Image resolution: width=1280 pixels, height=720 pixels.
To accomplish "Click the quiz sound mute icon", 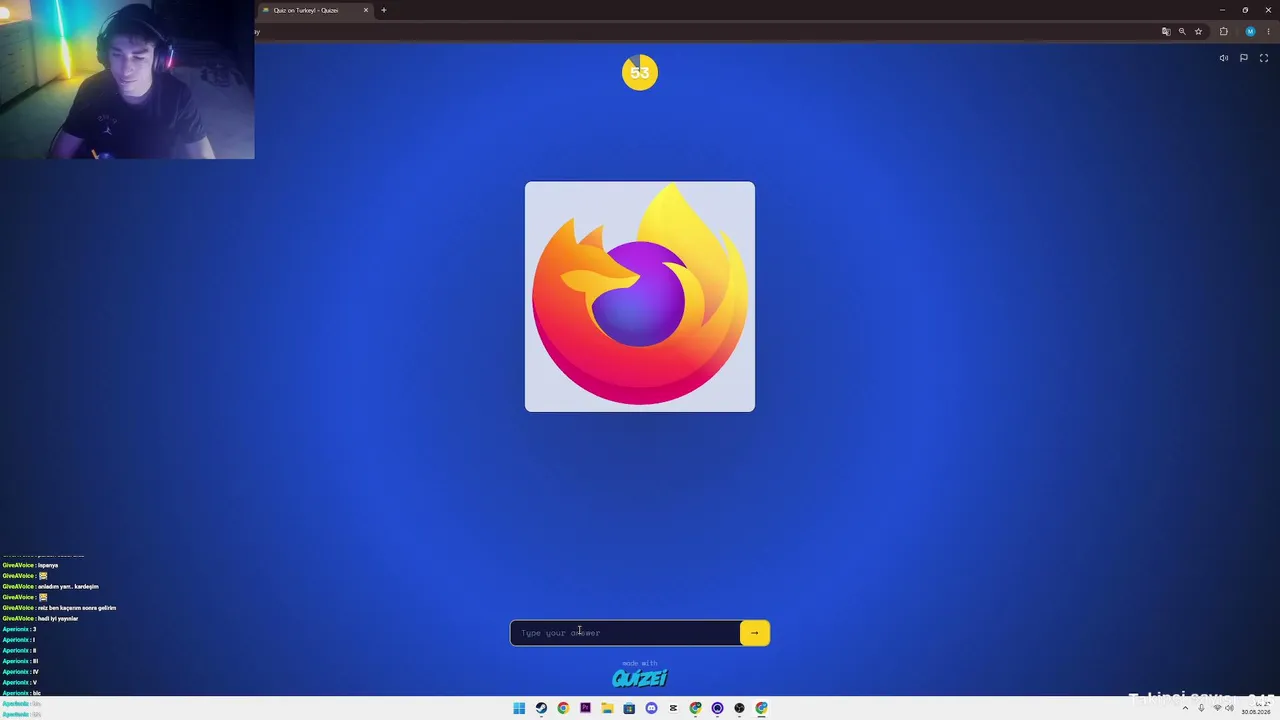I will (x=1224, y=58).
